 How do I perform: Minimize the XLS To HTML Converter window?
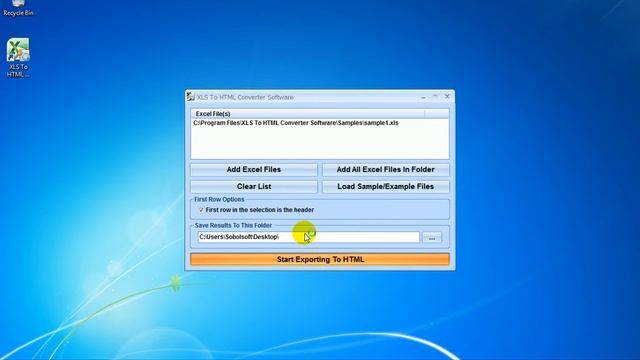pyautogui.click(x=423, y=97)
